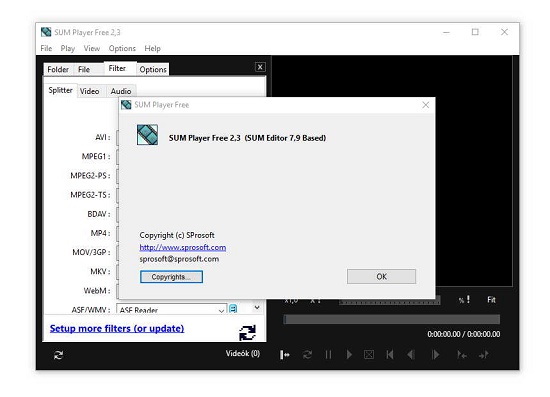Click the MOV/3GP label
Screen dimensions: 550x397
91,252
